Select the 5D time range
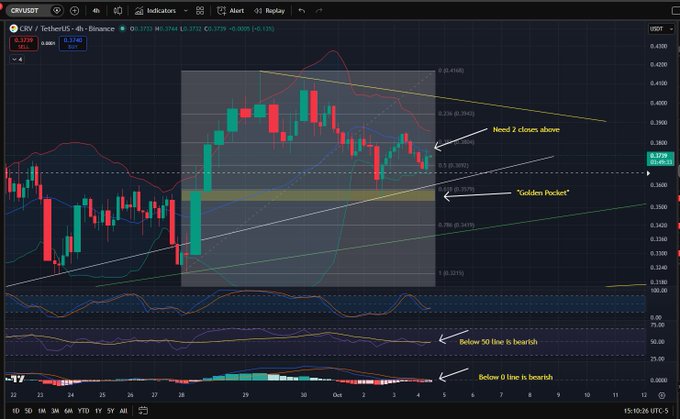The image size is (680, 419). 28,410
